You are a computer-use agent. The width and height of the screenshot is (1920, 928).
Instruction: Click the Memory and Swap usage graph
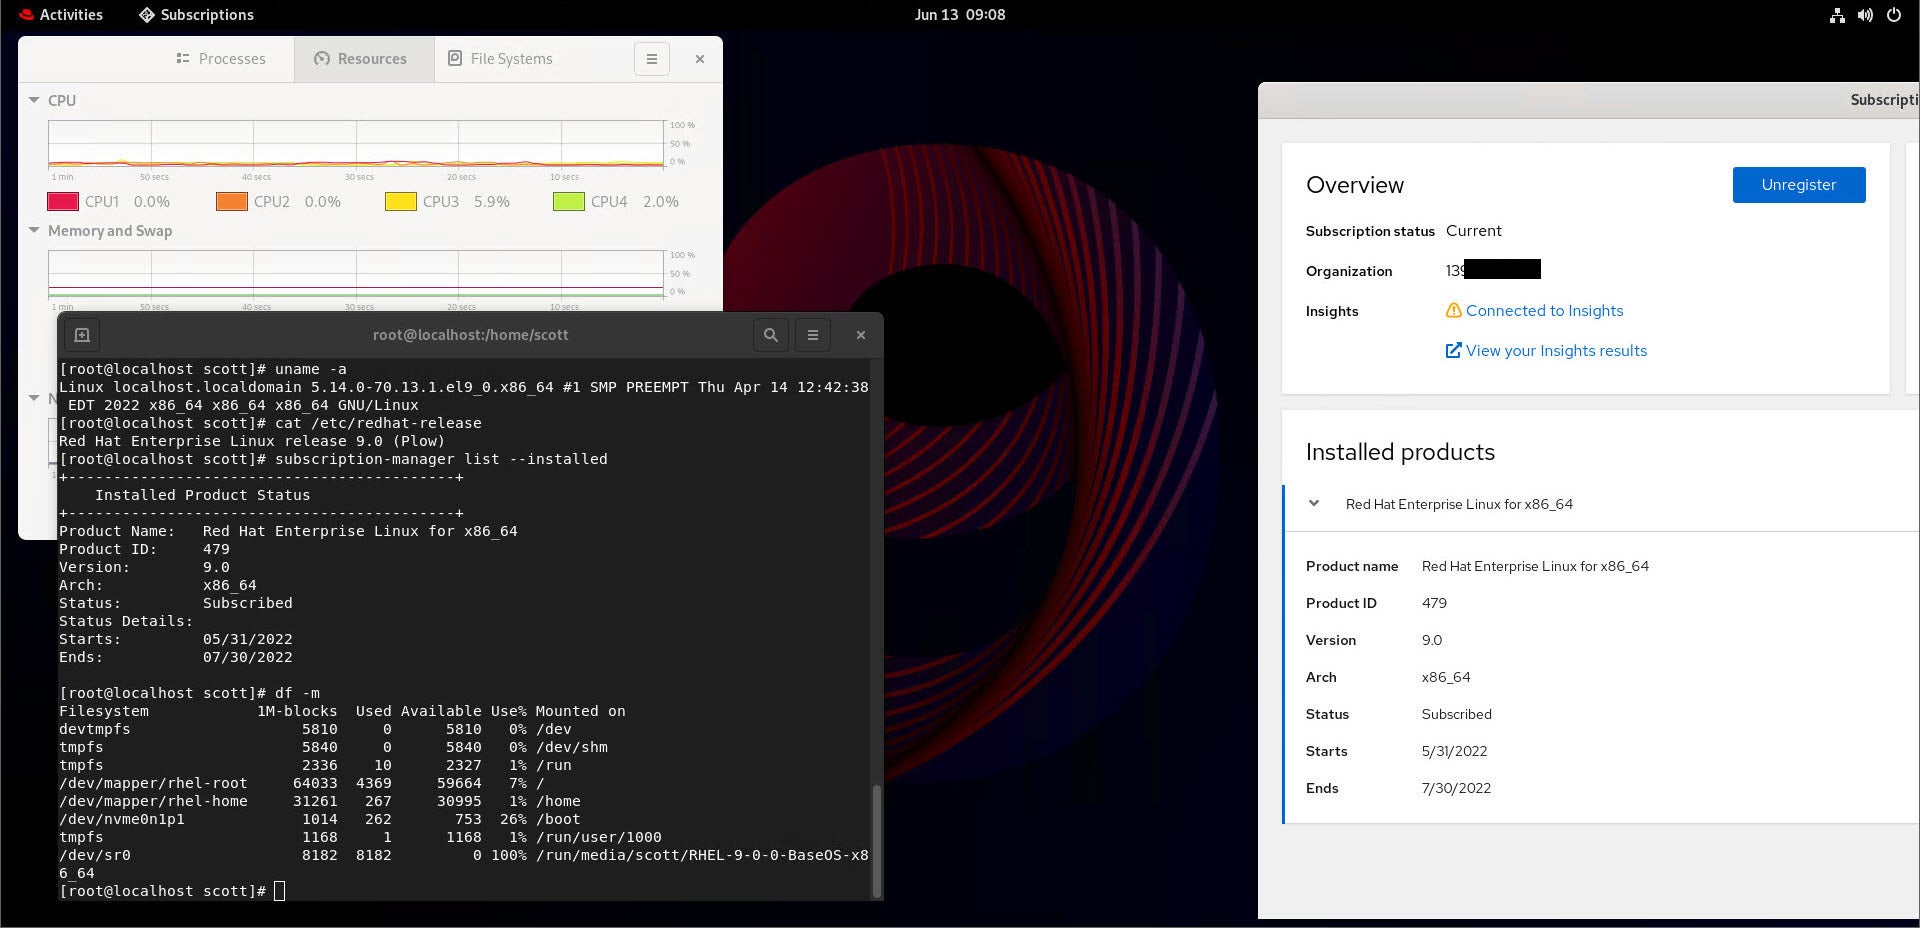tap(356, 275)
